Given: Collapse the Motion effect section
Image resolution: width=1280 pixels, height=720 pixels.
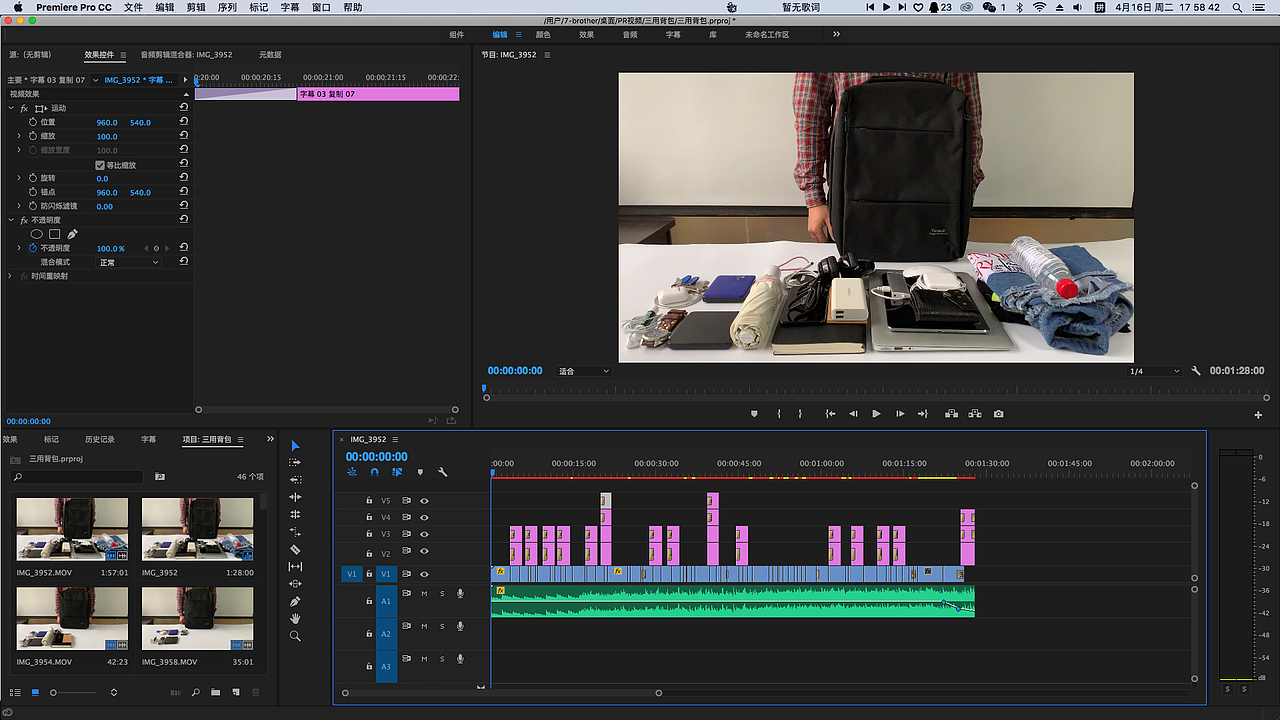Looking at the screenshot, I should 11,108.
